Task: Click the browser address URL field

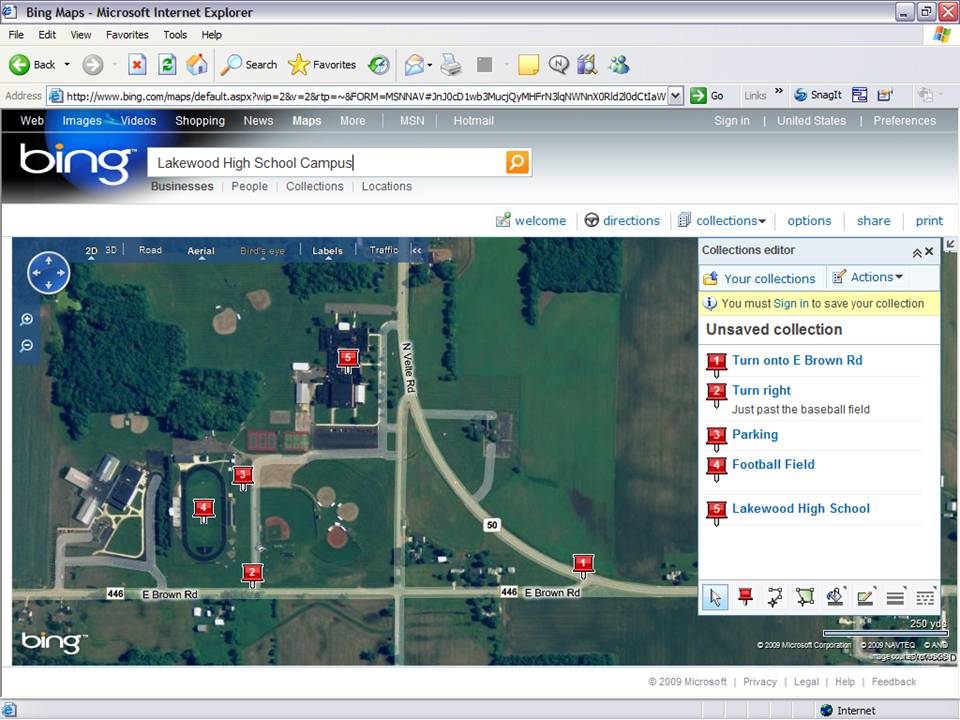Action: coord(365,96)
